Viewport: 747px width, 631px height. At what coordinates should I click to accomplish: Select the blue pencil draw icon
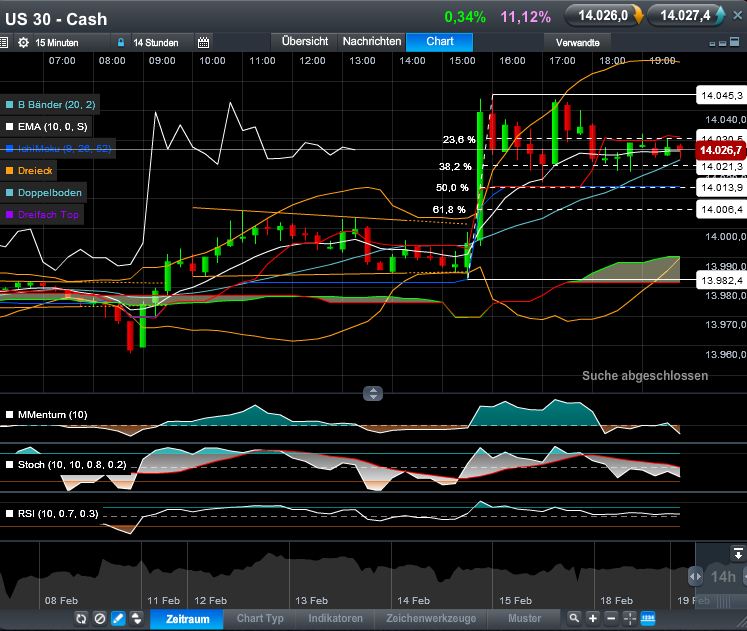pos(118,619)
